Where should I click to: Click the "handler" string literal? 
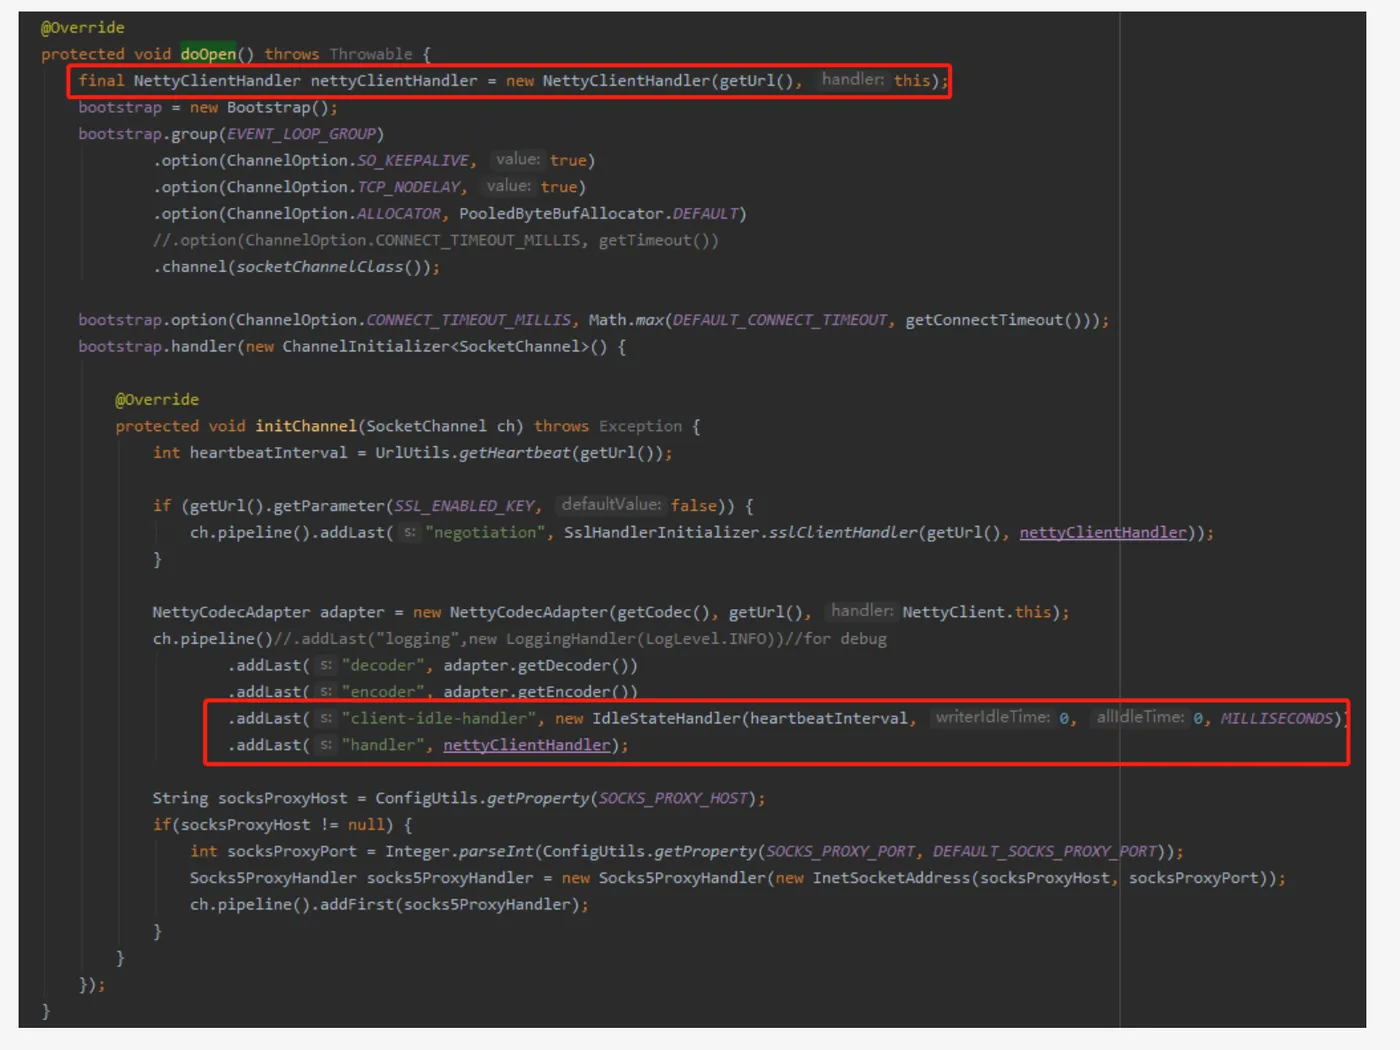[x=383, y=745]
